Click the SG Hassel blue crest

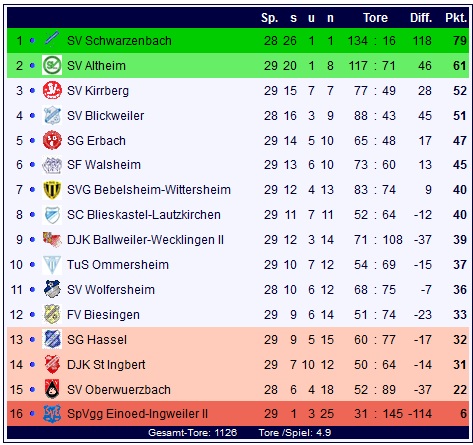click(52, 339)
